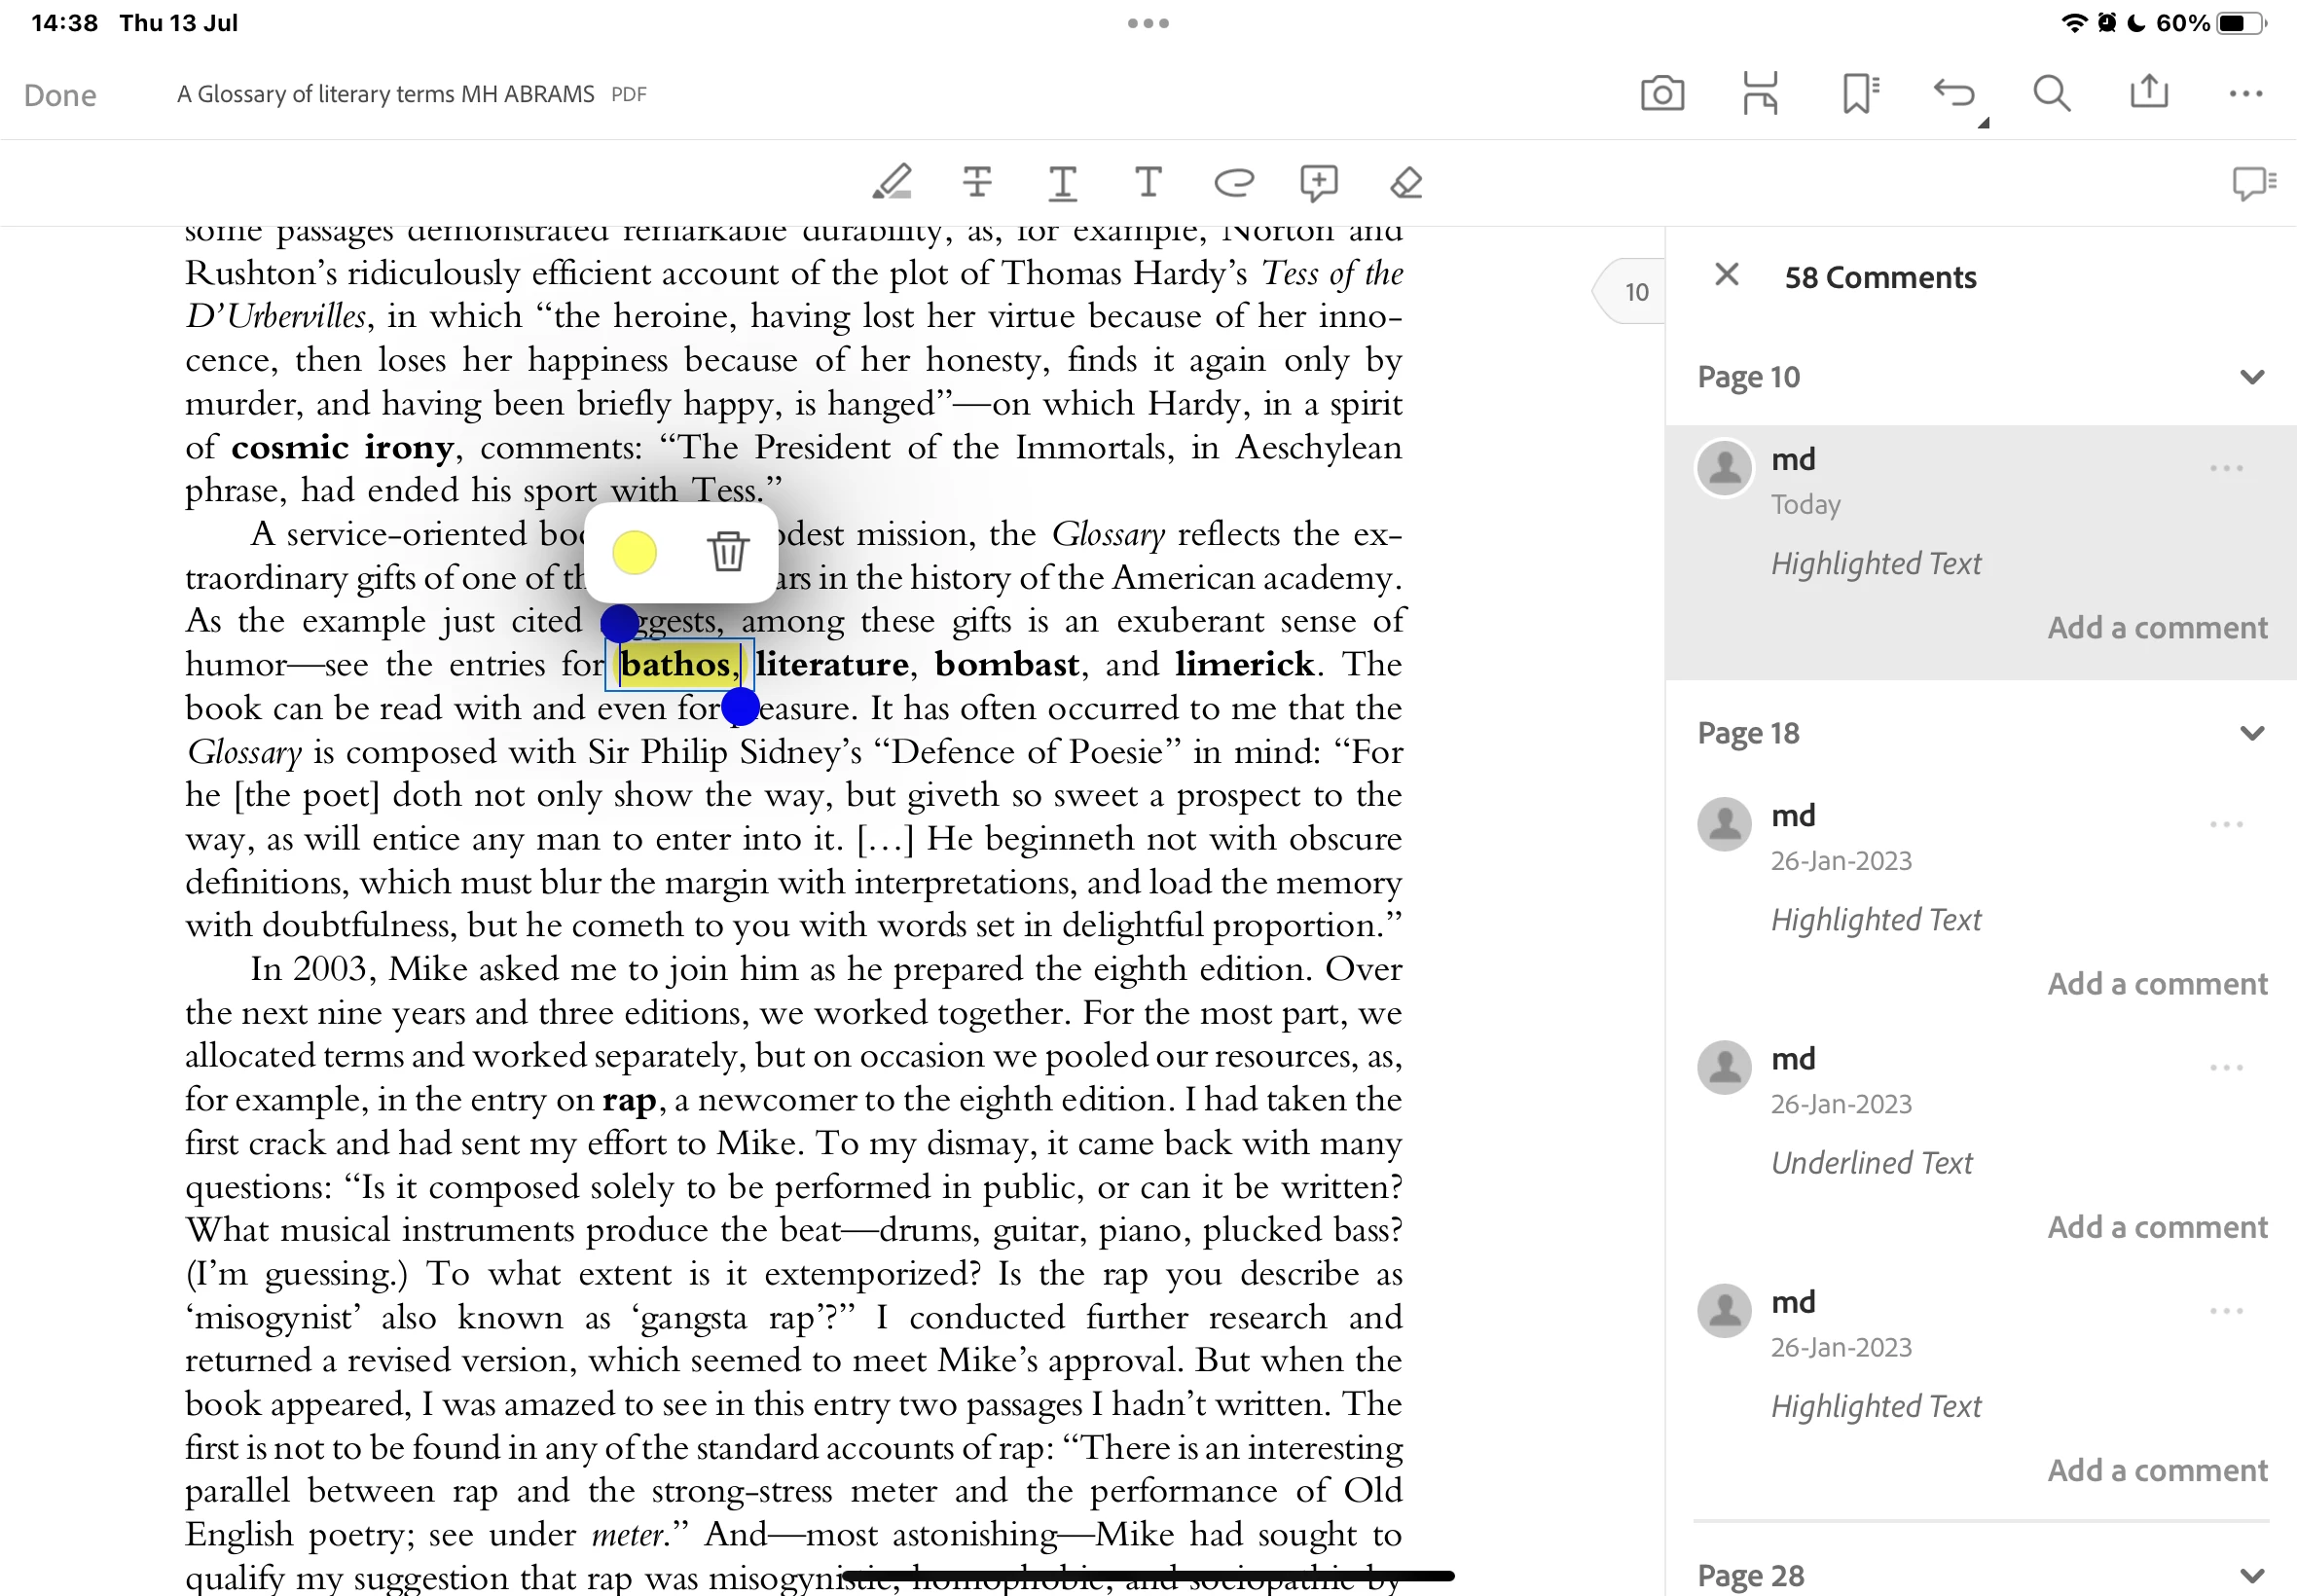
Task: Expand the Page 28 comments section
Action: (2251, 1575)
